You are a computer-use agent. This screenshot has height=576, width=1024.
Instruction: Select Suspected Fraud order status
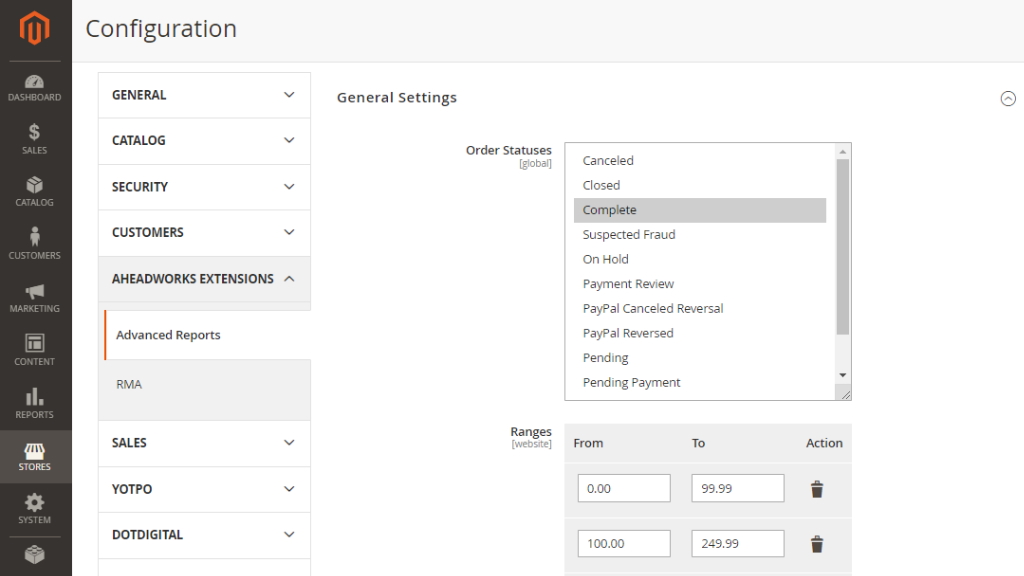[x=699, y=235]
